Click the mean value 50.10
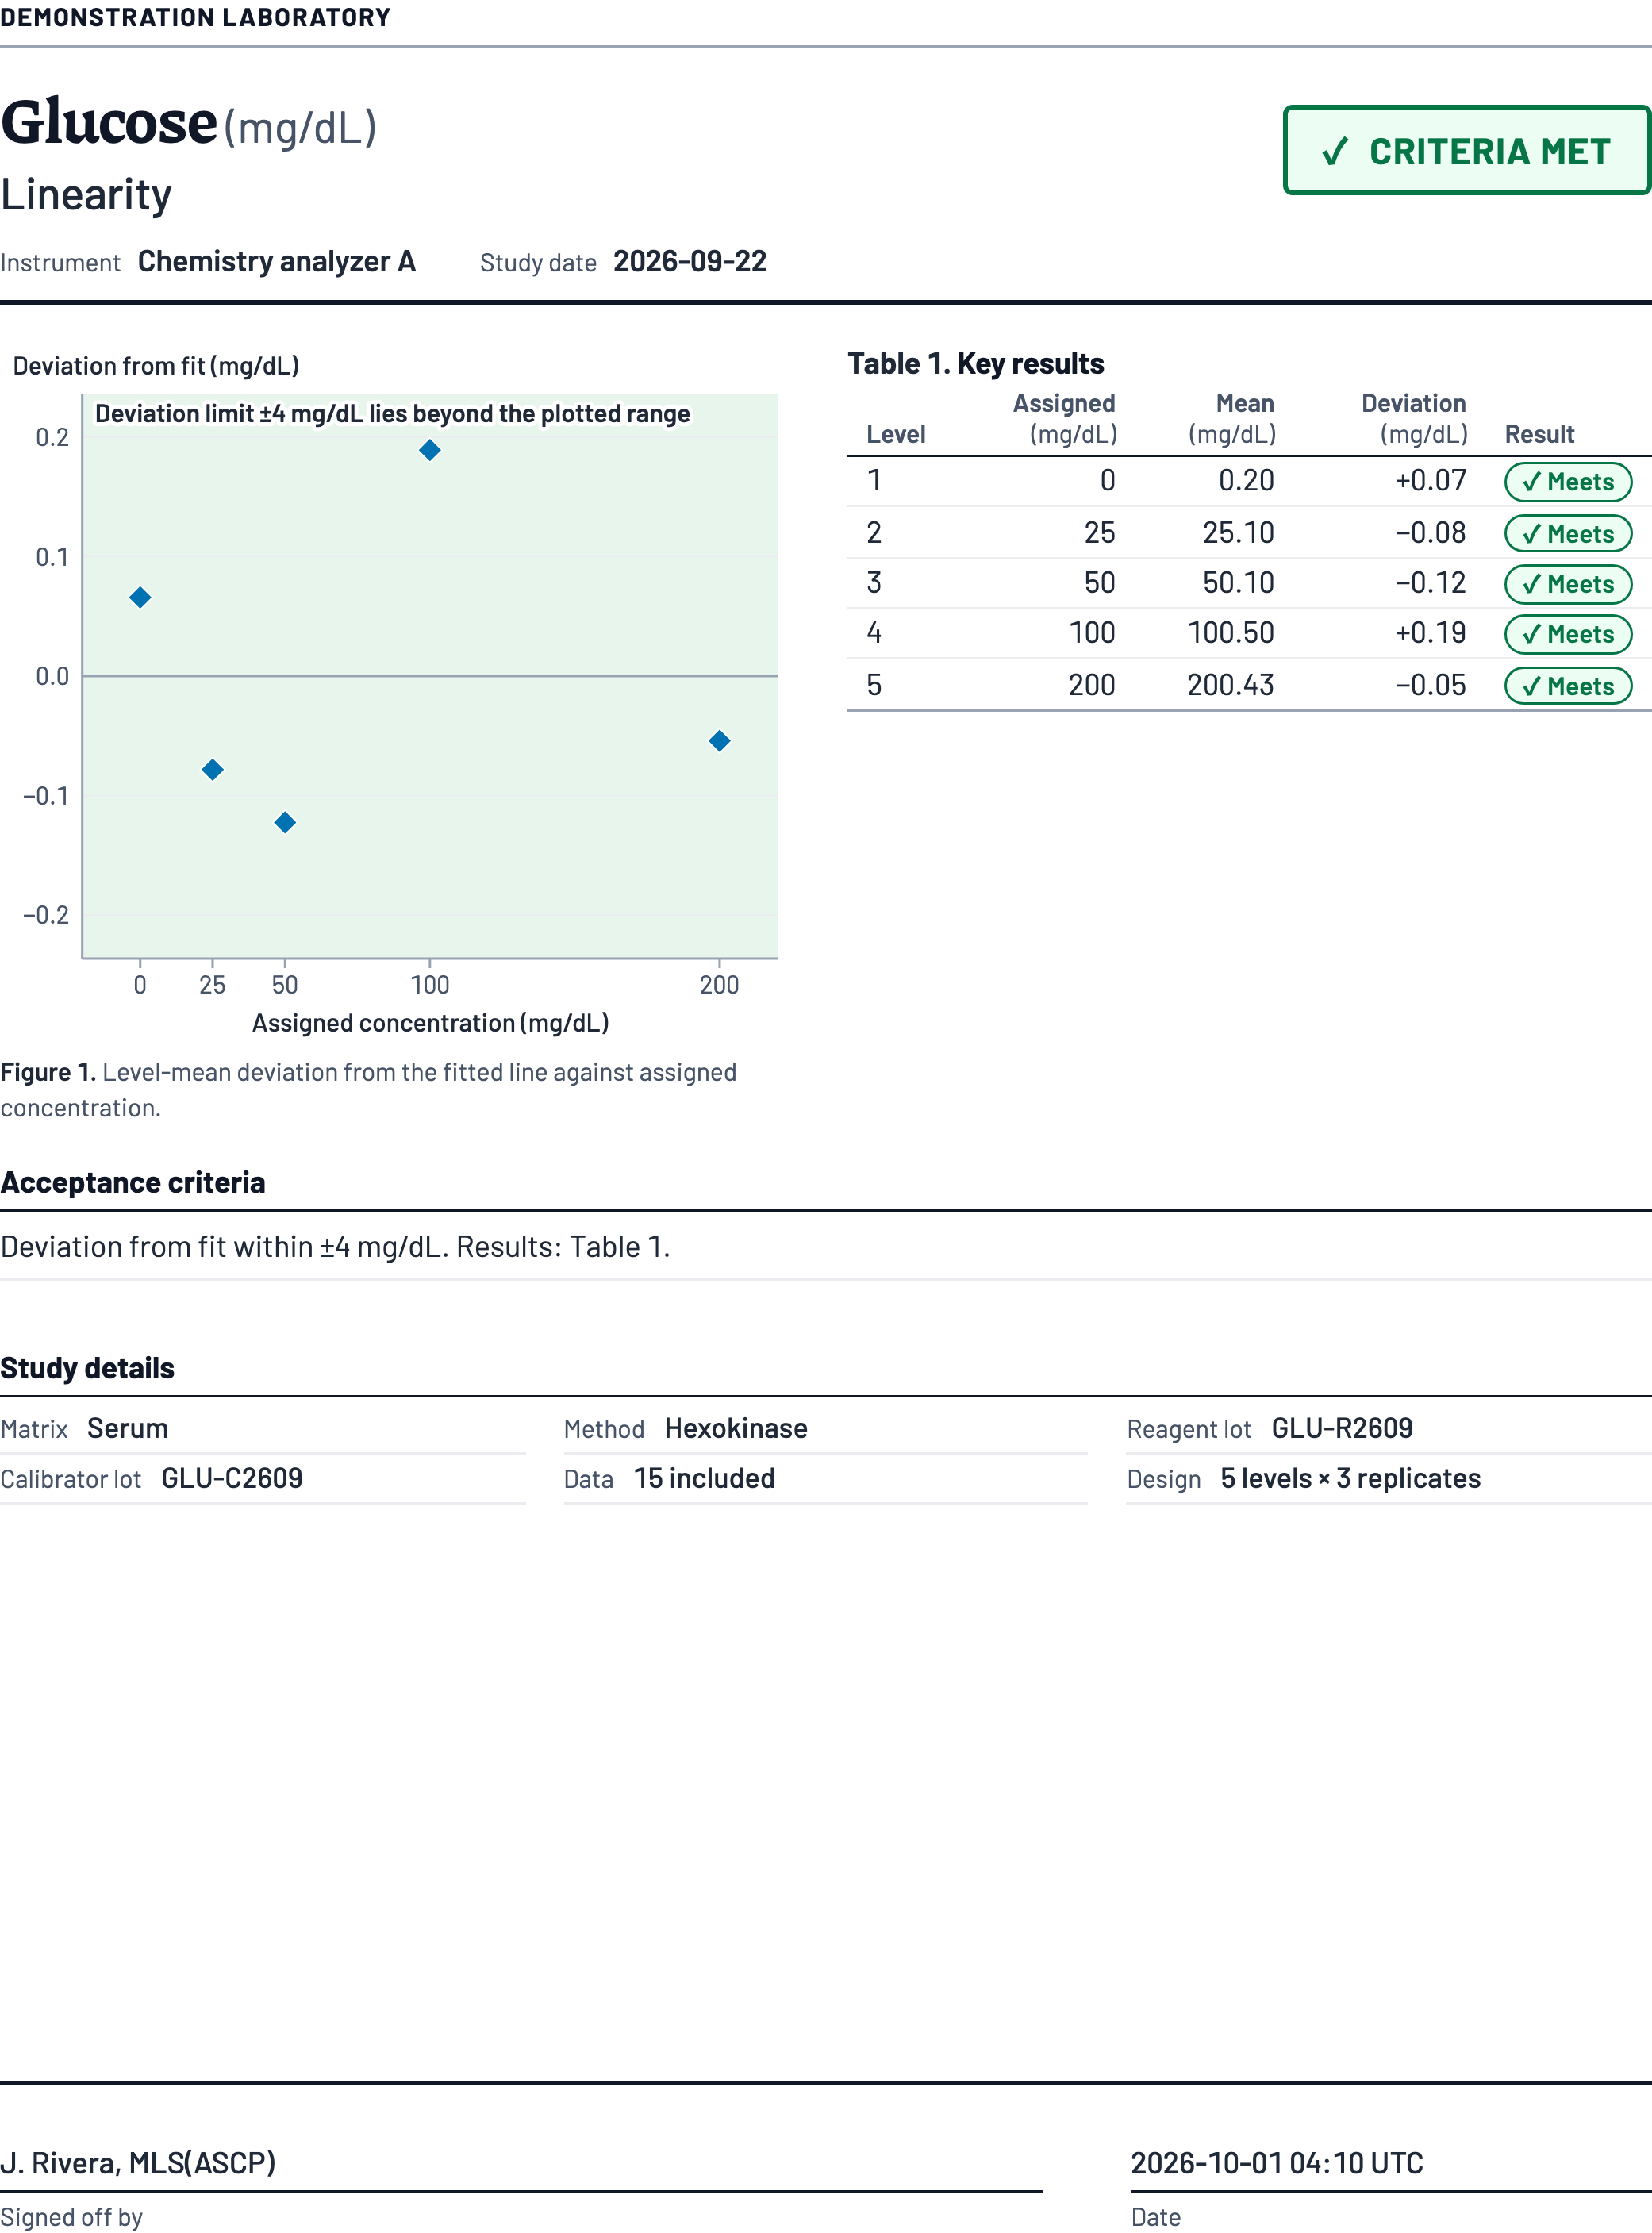This screenshot has height=2233, width=1652. [1238, 582]
